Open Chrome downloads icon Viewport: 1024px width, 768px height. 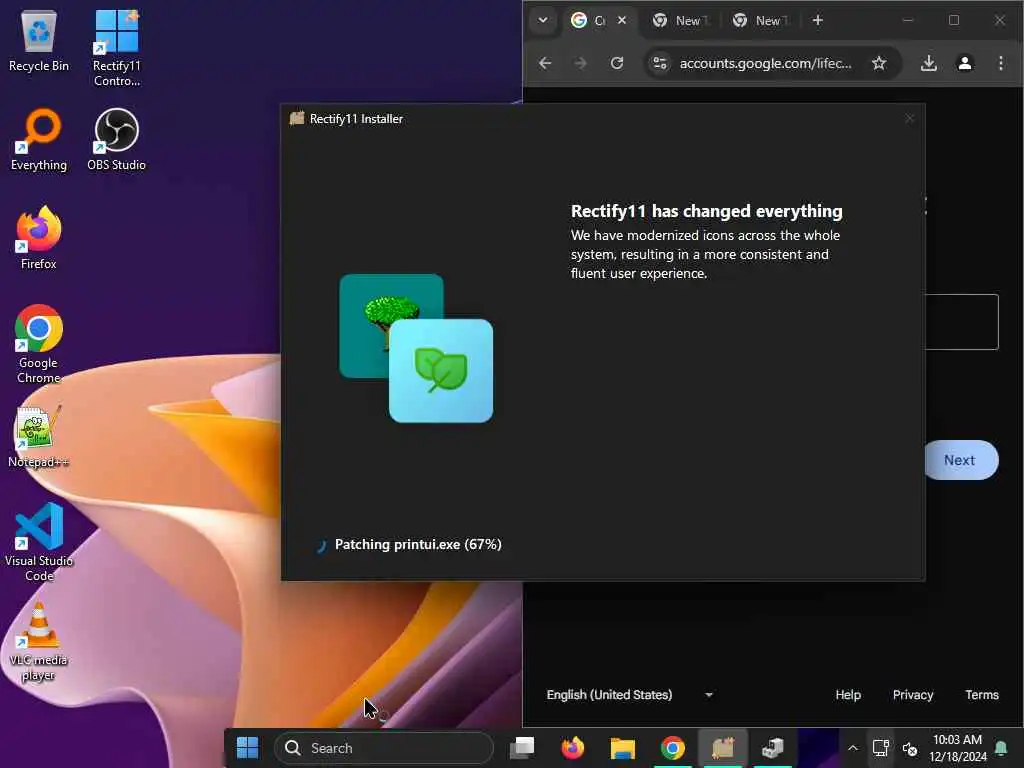(929, 63)
